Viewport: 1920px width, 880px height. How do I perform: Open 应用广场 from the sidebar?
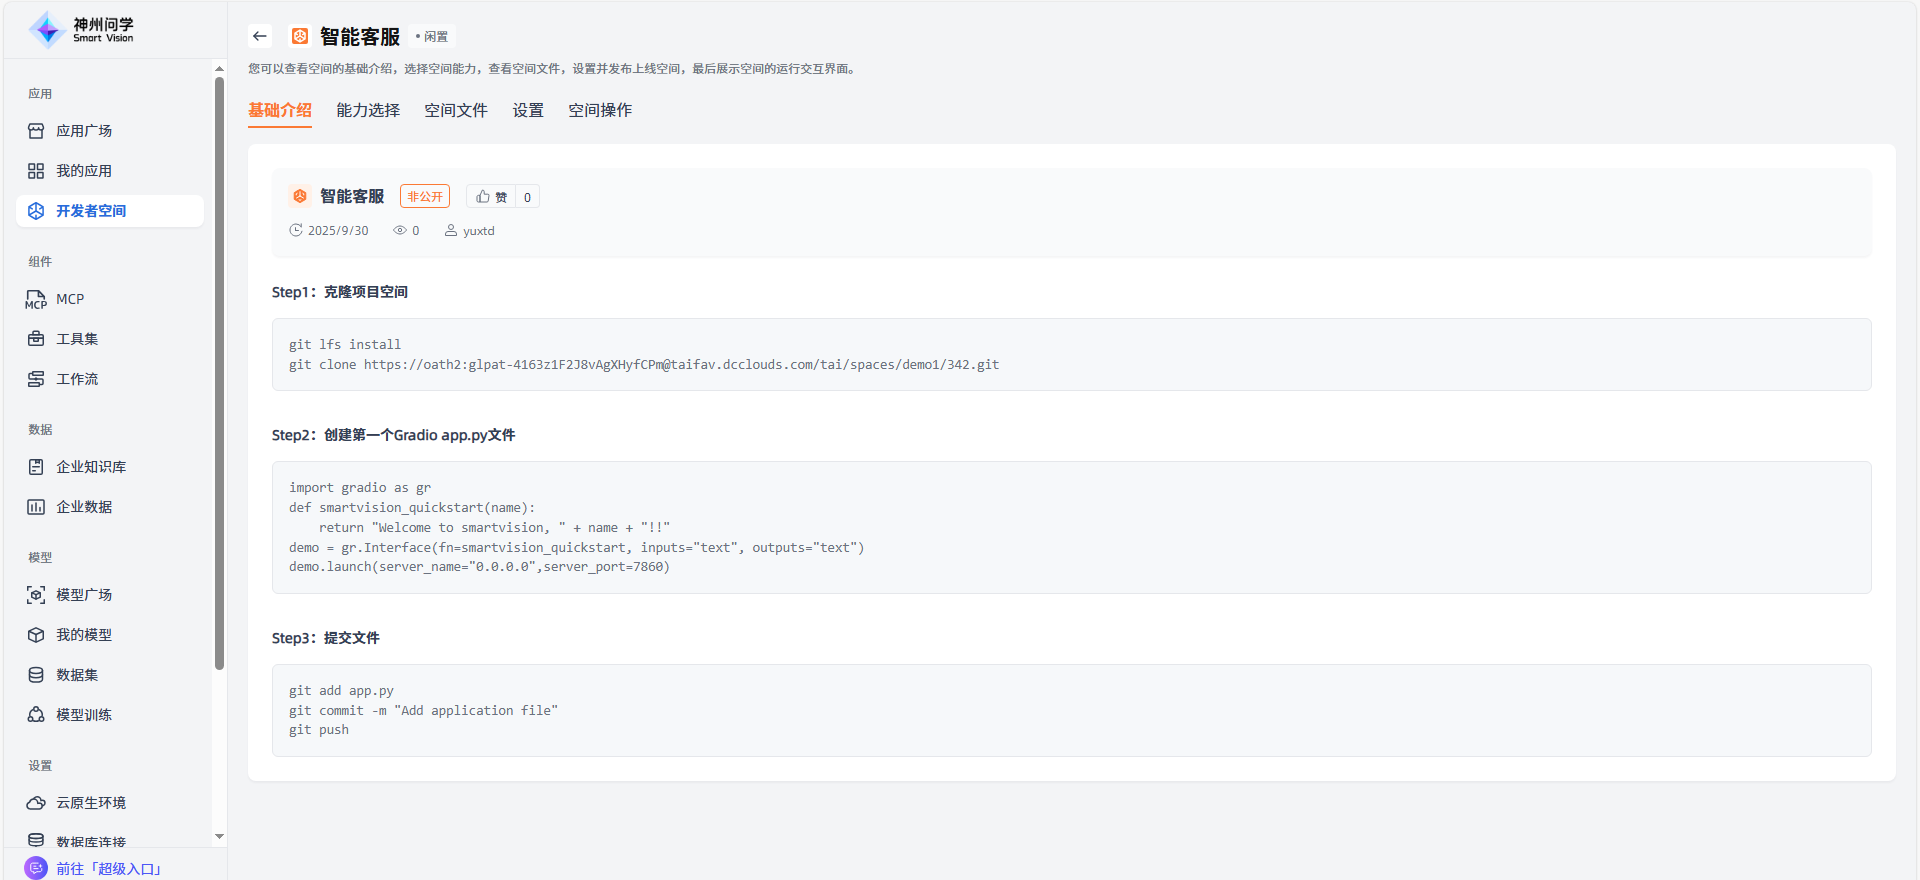pyautogui.click(x=84, y=131)
